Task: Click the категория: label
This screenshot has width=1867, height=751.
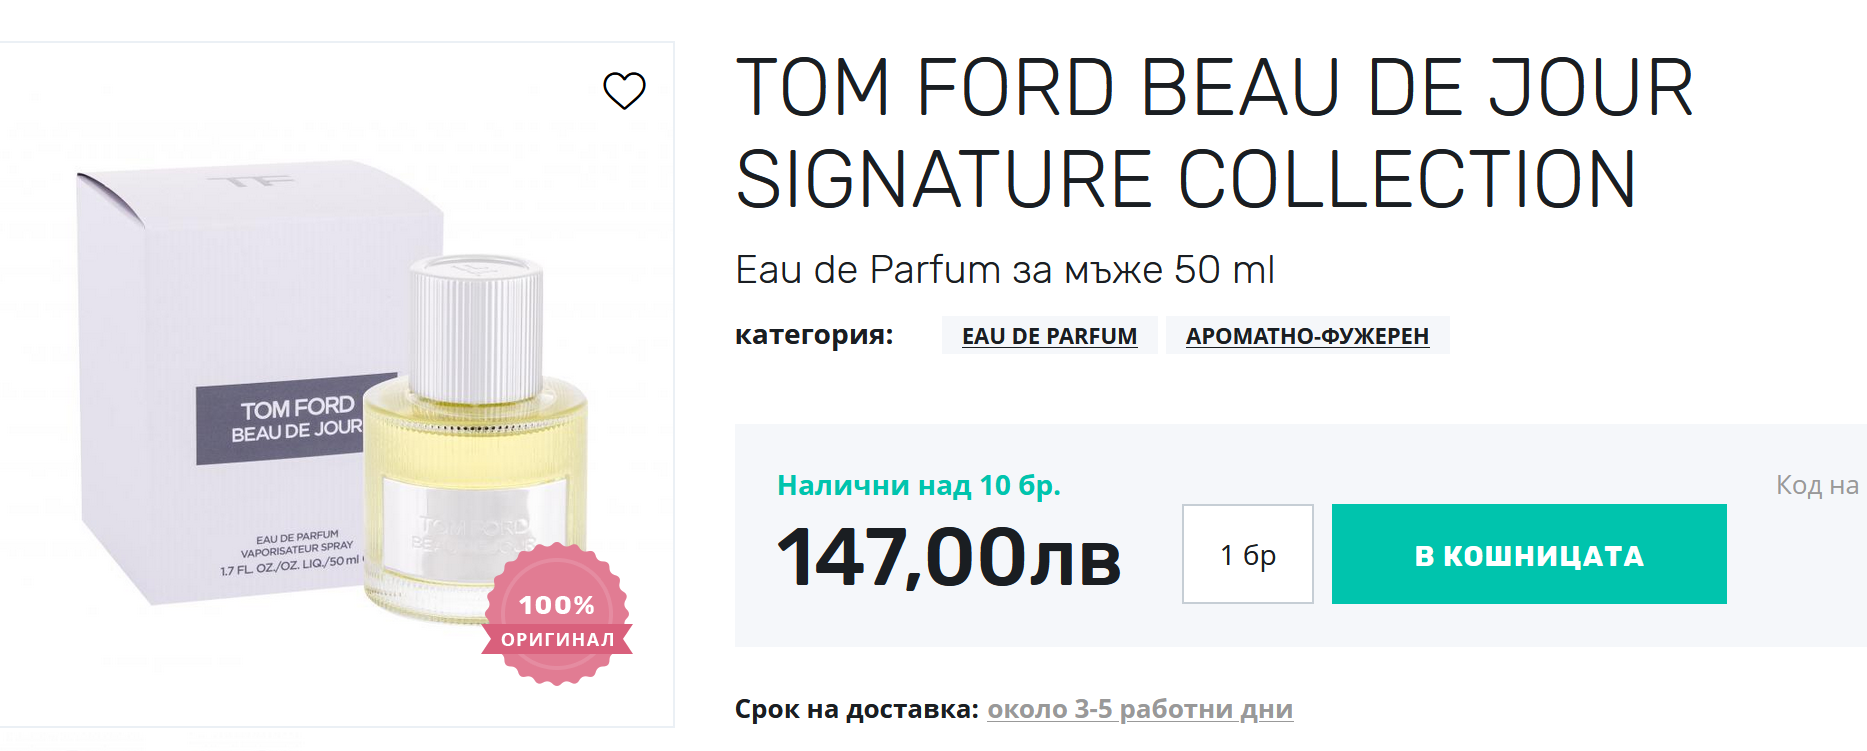Action: (814, 335)
